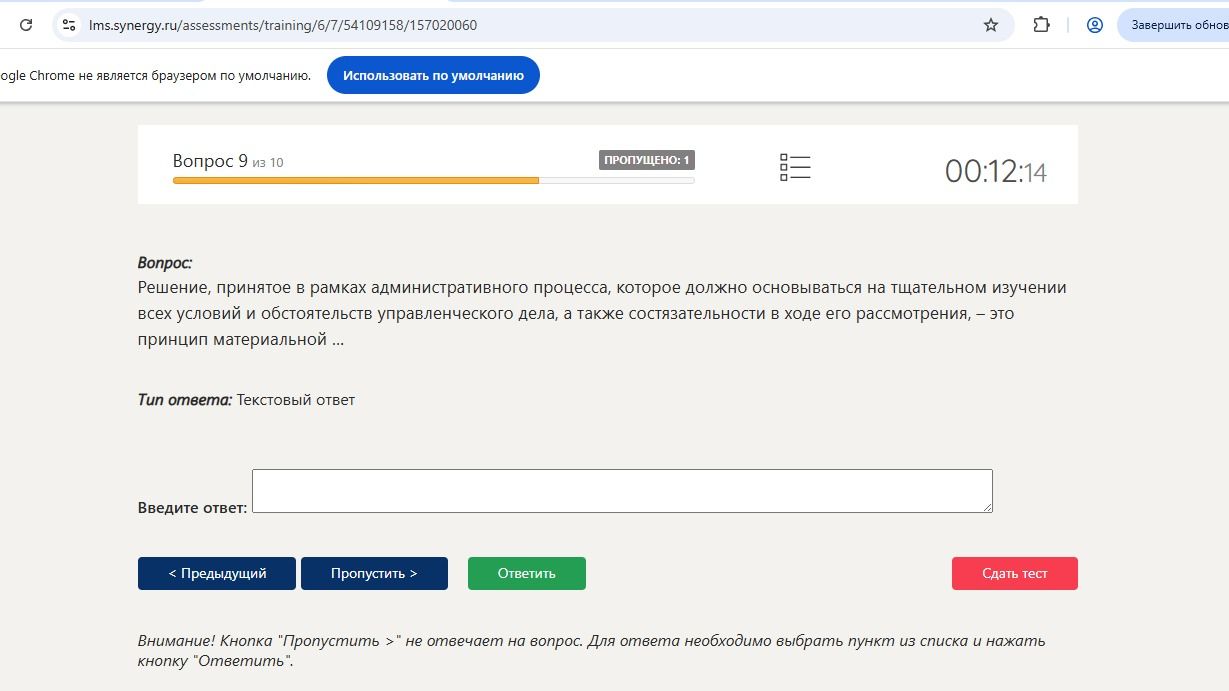Screen dimensions: 1229x691
Task: Submit answer with 'Ответить' button
Action: pyautogui.click(x=527, y=573)
